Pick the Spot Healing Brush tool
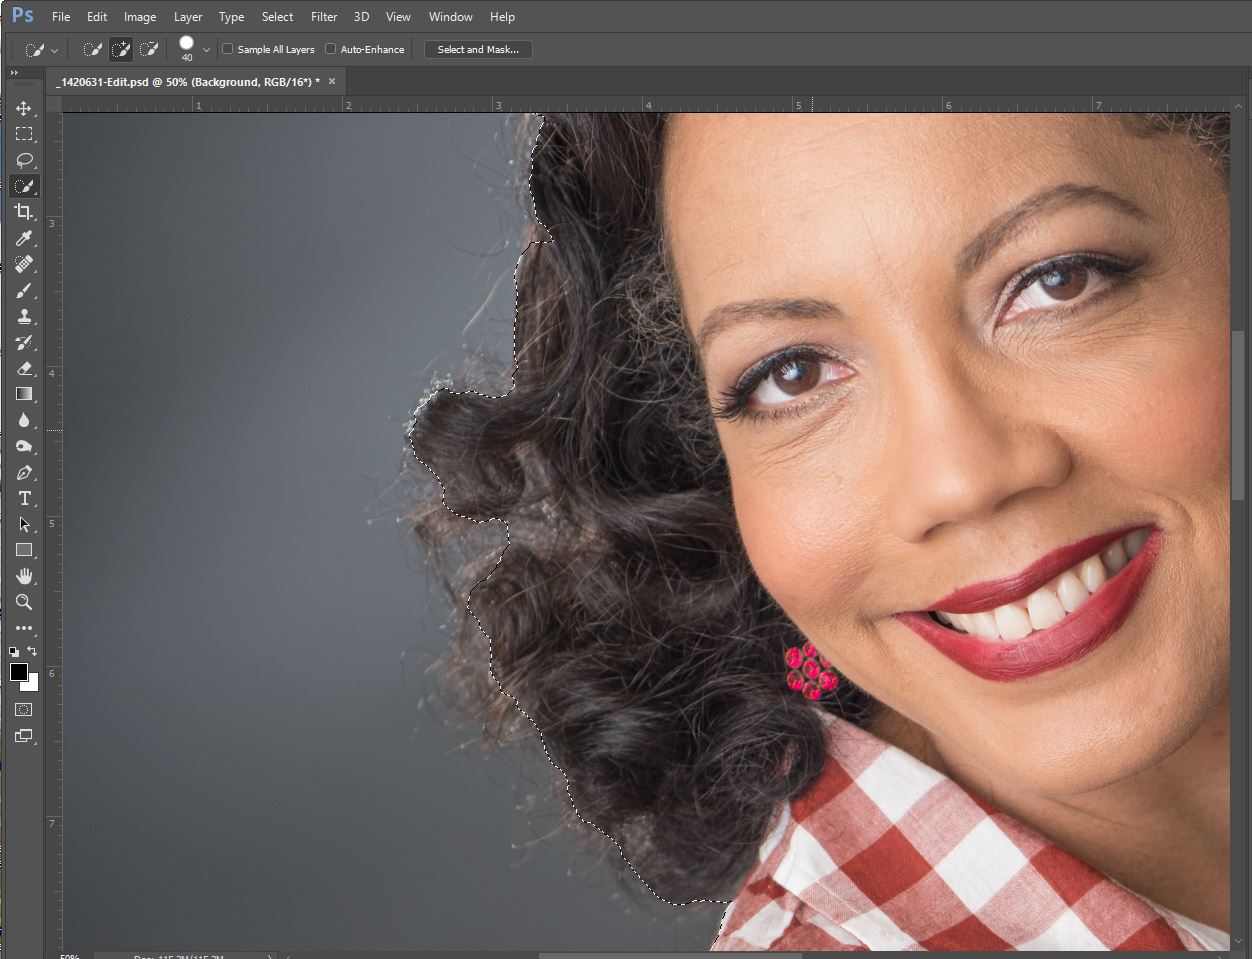 [25, 264]
